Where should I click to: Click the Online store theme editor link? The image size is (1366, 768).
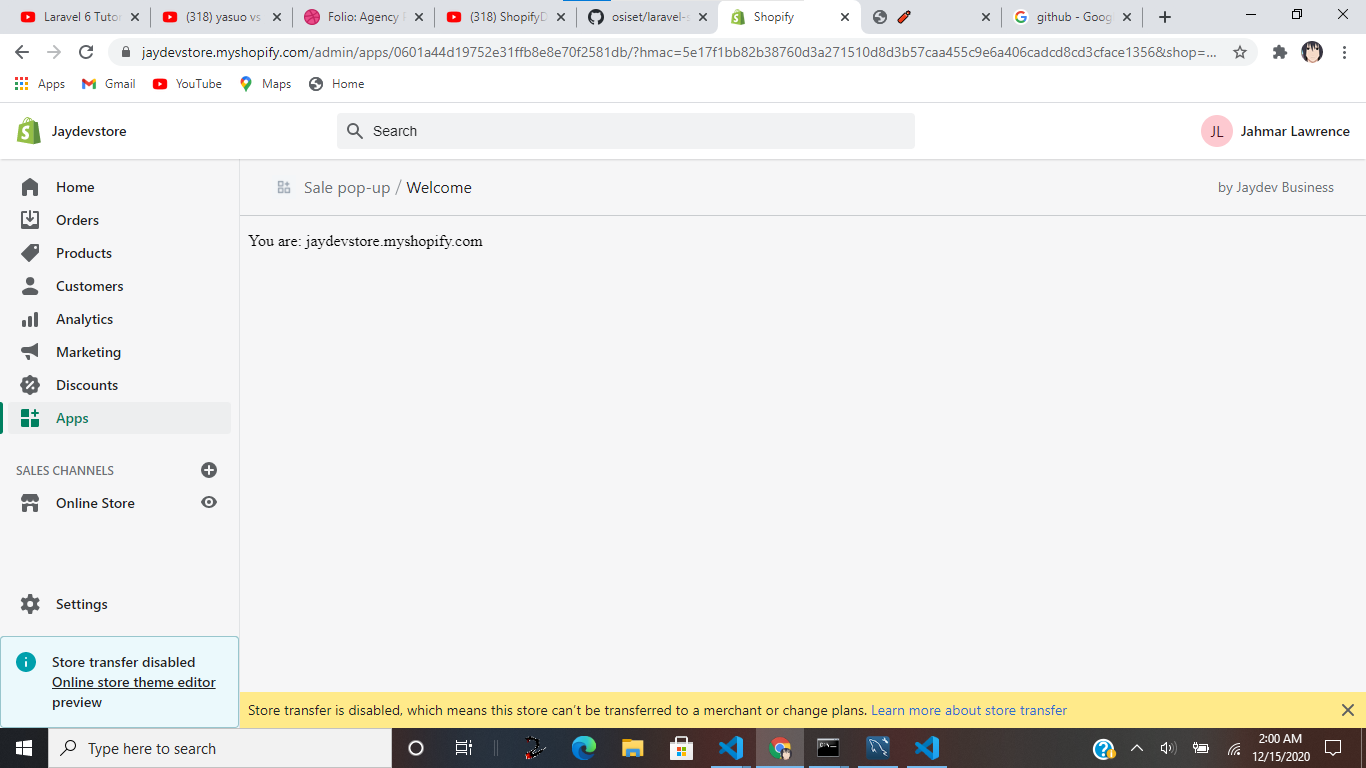(133, 682)
